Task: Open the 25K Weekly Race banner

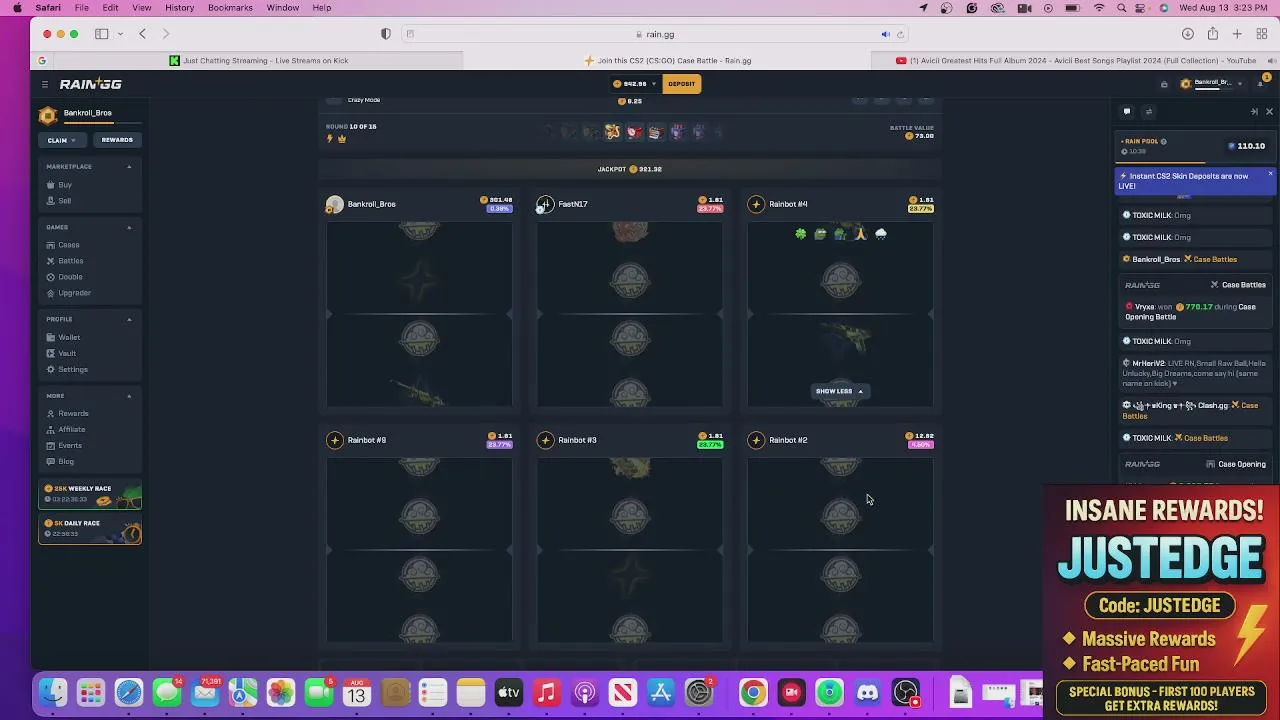Action: tap(90, 494)
